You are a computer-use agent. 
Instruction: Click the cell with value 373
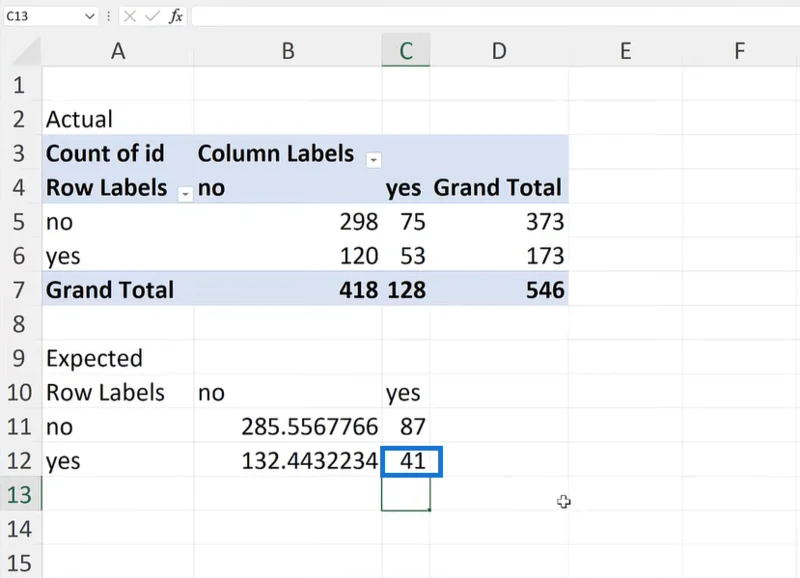point(499,221)
